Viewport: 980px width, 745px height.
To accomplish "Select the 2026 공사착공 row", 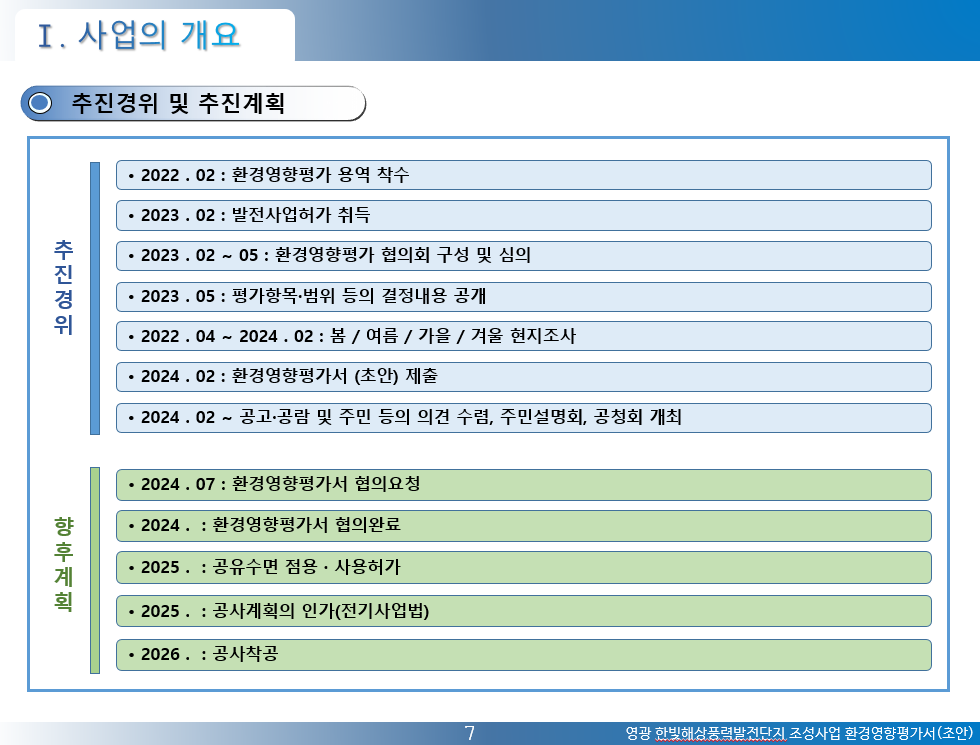I will coord(524,654).
